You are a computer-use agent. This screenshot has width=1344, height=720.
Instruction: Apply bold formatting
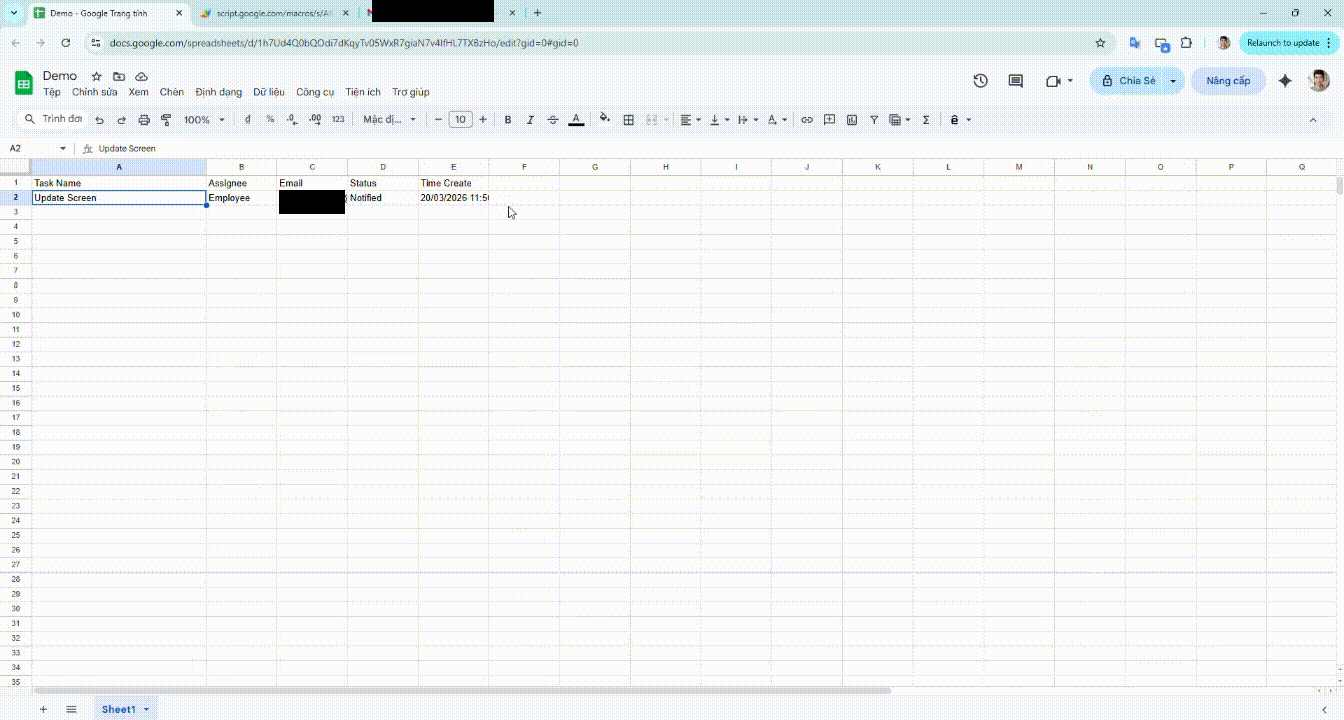click(x=508, y=119)
